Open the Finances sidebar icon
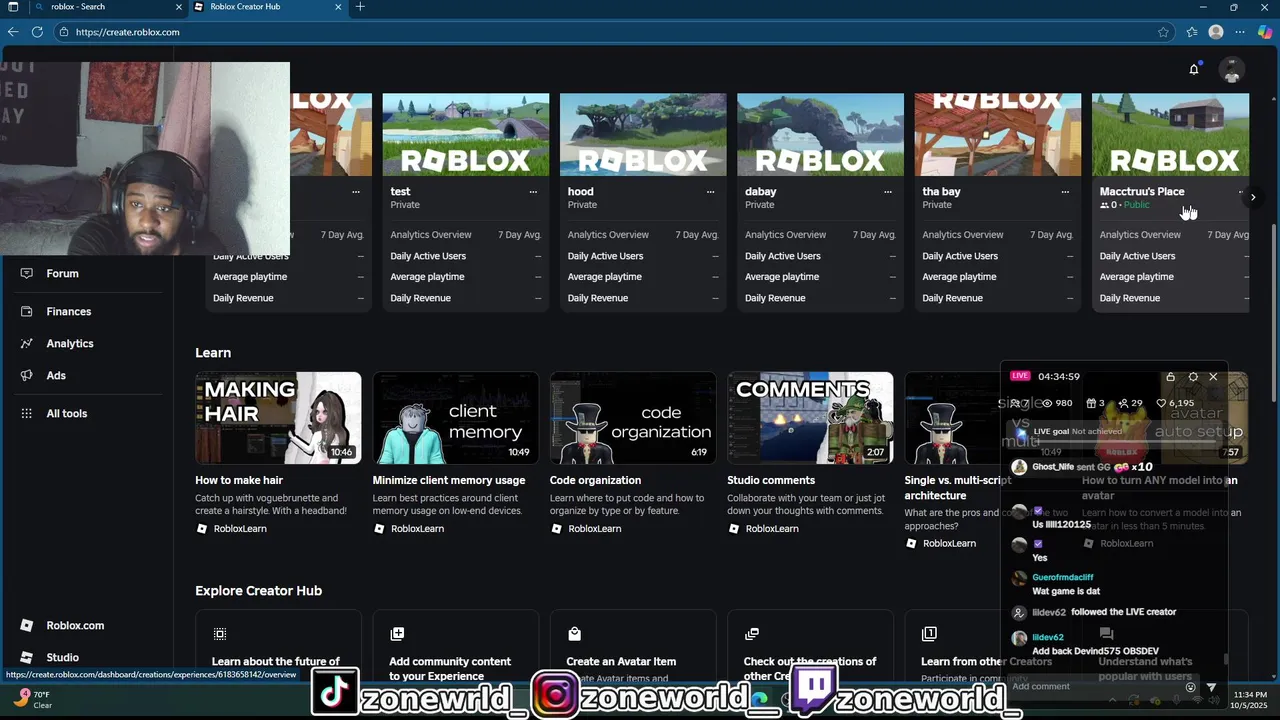This screenshot has width=1280, height=720. tap(27, 311)
